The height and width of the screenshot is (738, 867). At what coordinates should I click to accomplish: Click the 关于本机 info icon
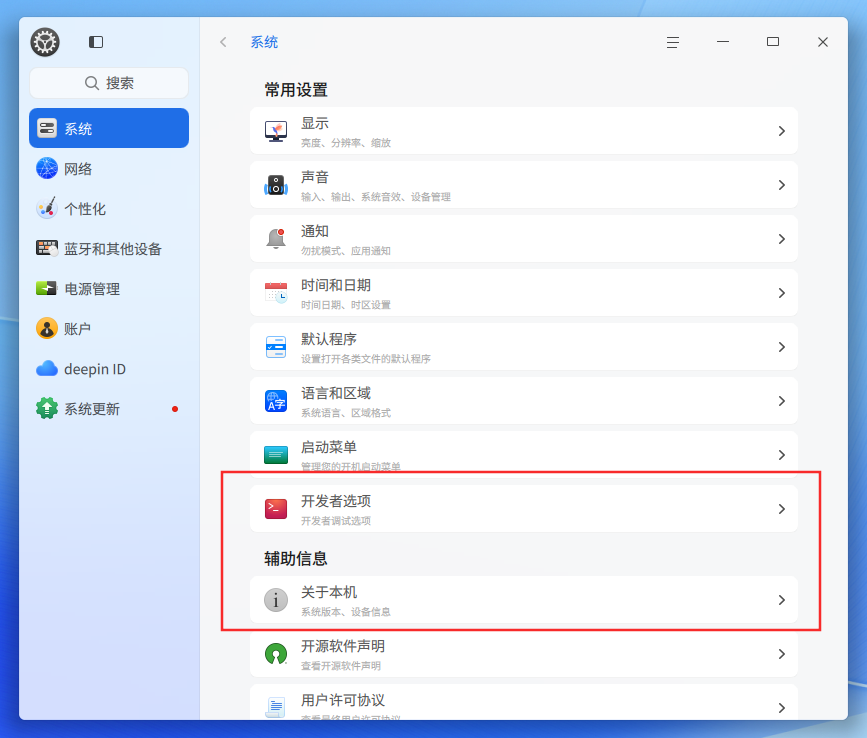[276, 600]
